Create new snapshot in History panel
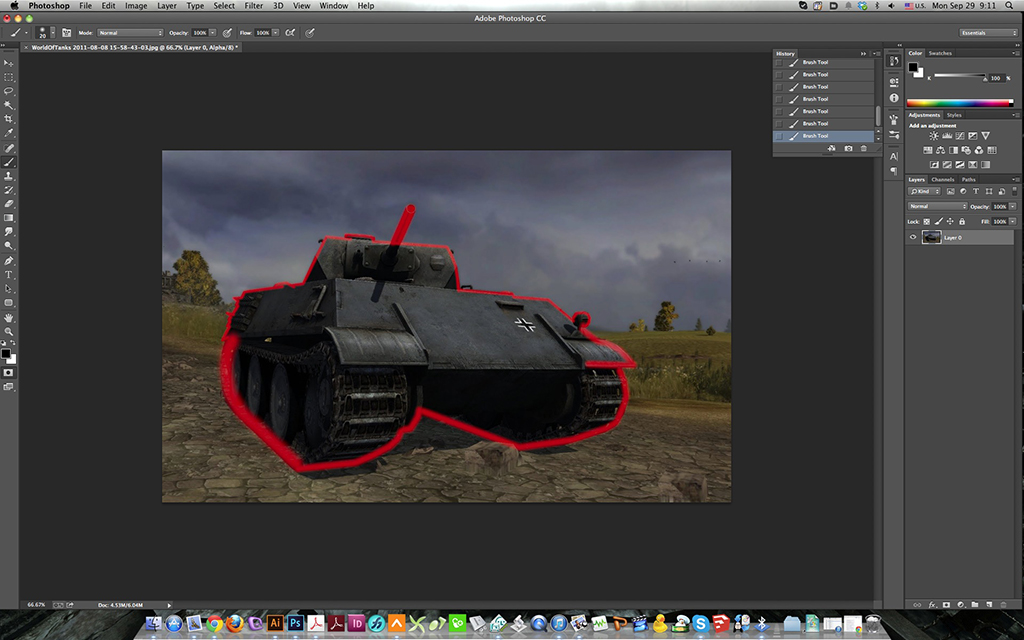This screenshot has width=1024, height=640. tap(848, 149)
